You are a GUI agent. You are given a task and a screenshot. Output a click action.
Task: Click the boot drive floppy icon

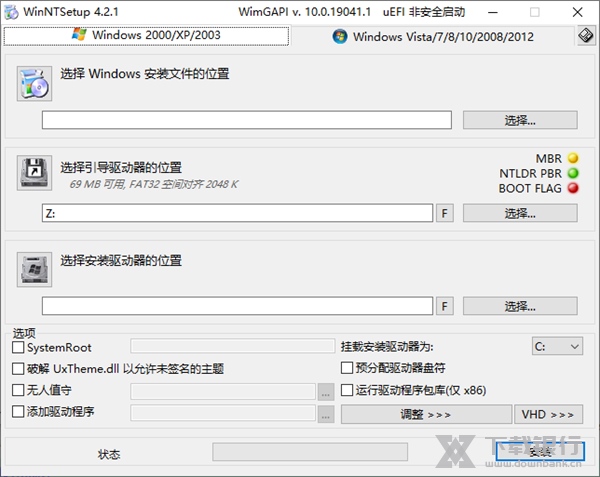tap(34, 171)
